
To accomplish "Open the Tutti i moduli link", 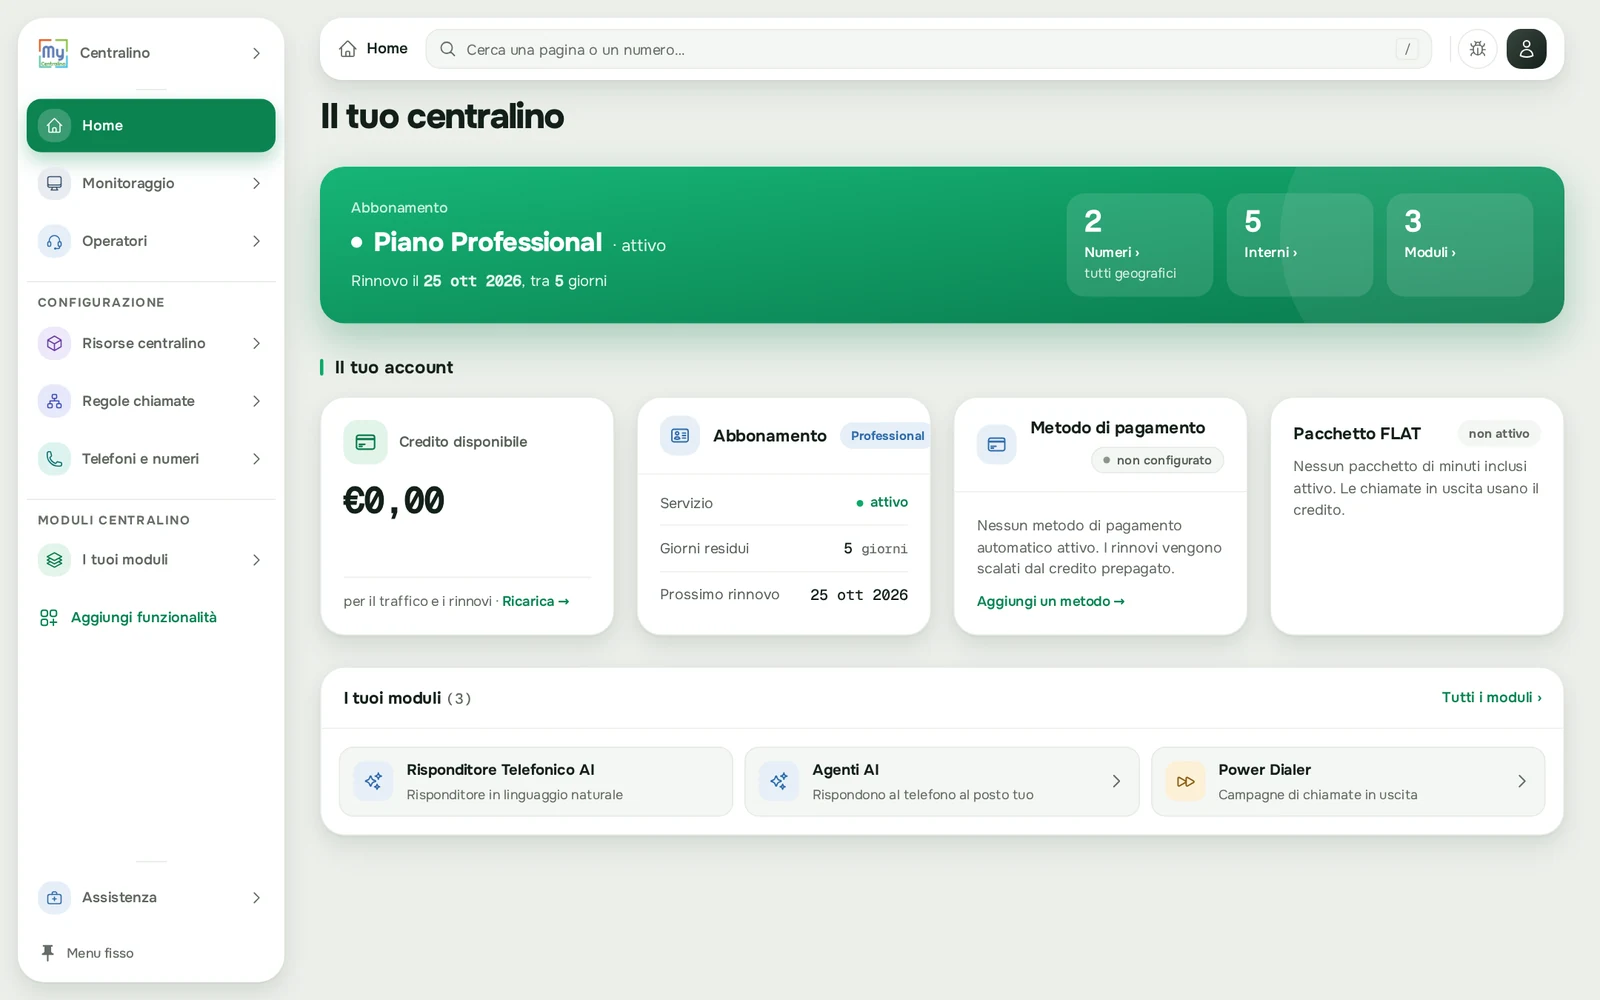I will pos(1491,698).
